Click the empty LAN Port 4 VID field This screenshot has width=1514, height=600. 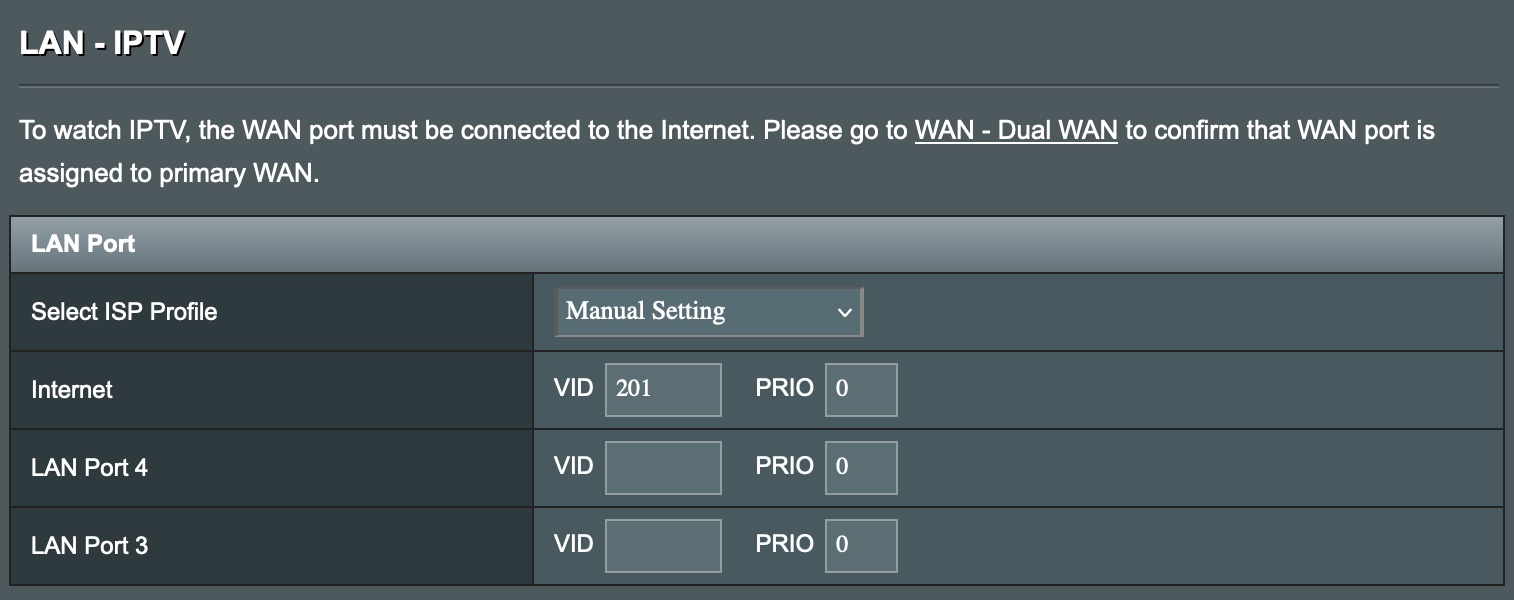pyautogui.click(x=663, y=467)
